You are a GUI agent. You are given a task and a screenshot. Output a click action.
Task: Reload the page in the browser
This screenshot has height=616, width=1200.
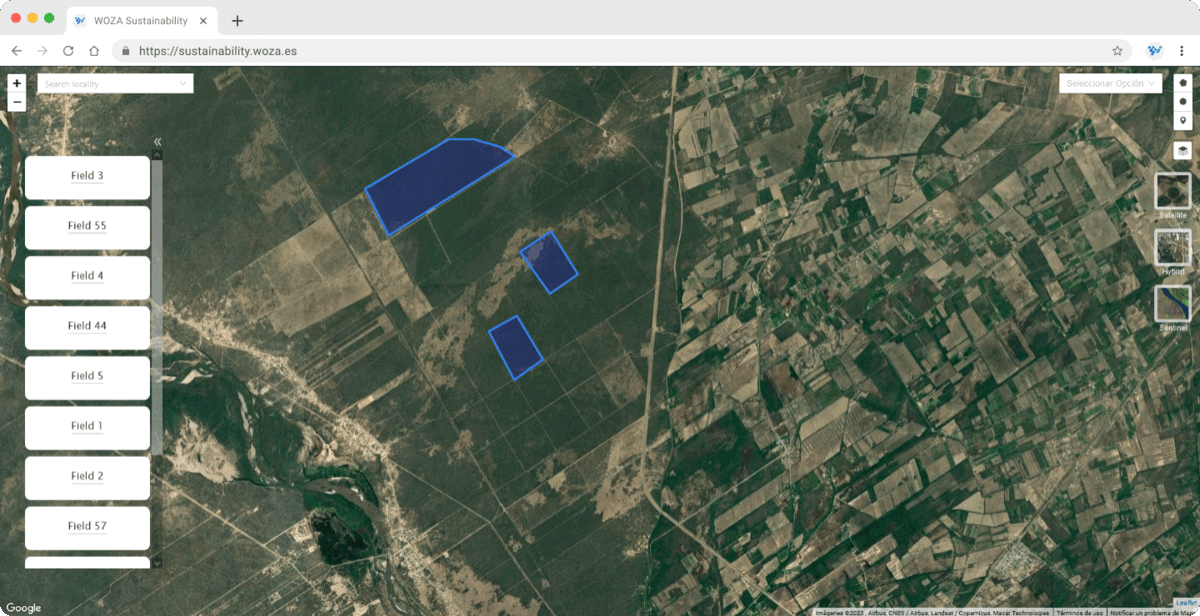tap(68, 50)
